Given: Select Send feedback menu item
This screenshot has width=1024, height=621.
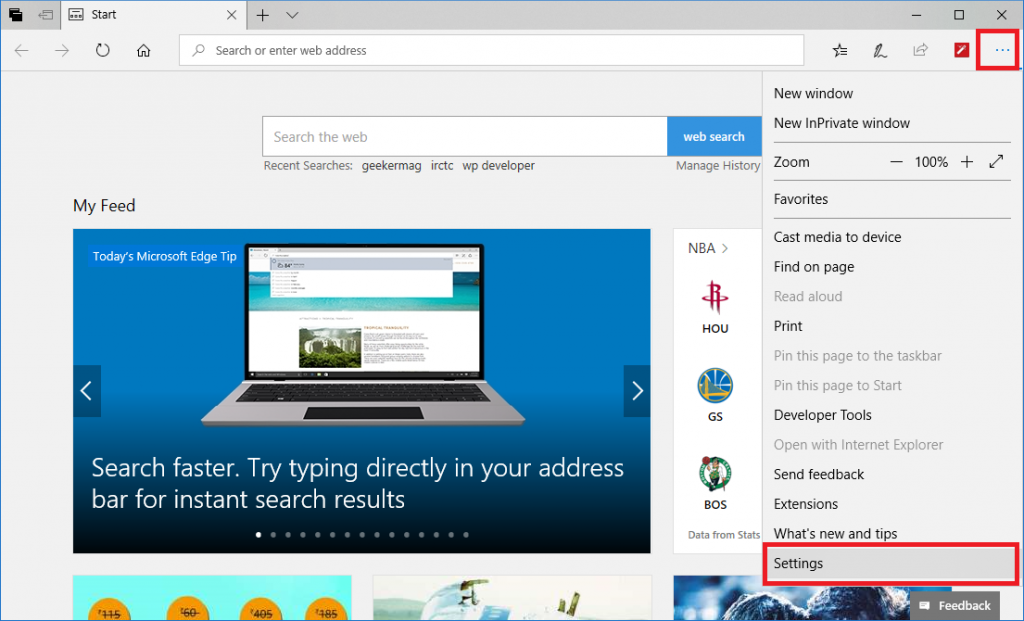Looking at the screenshot, I should (819, 474).
